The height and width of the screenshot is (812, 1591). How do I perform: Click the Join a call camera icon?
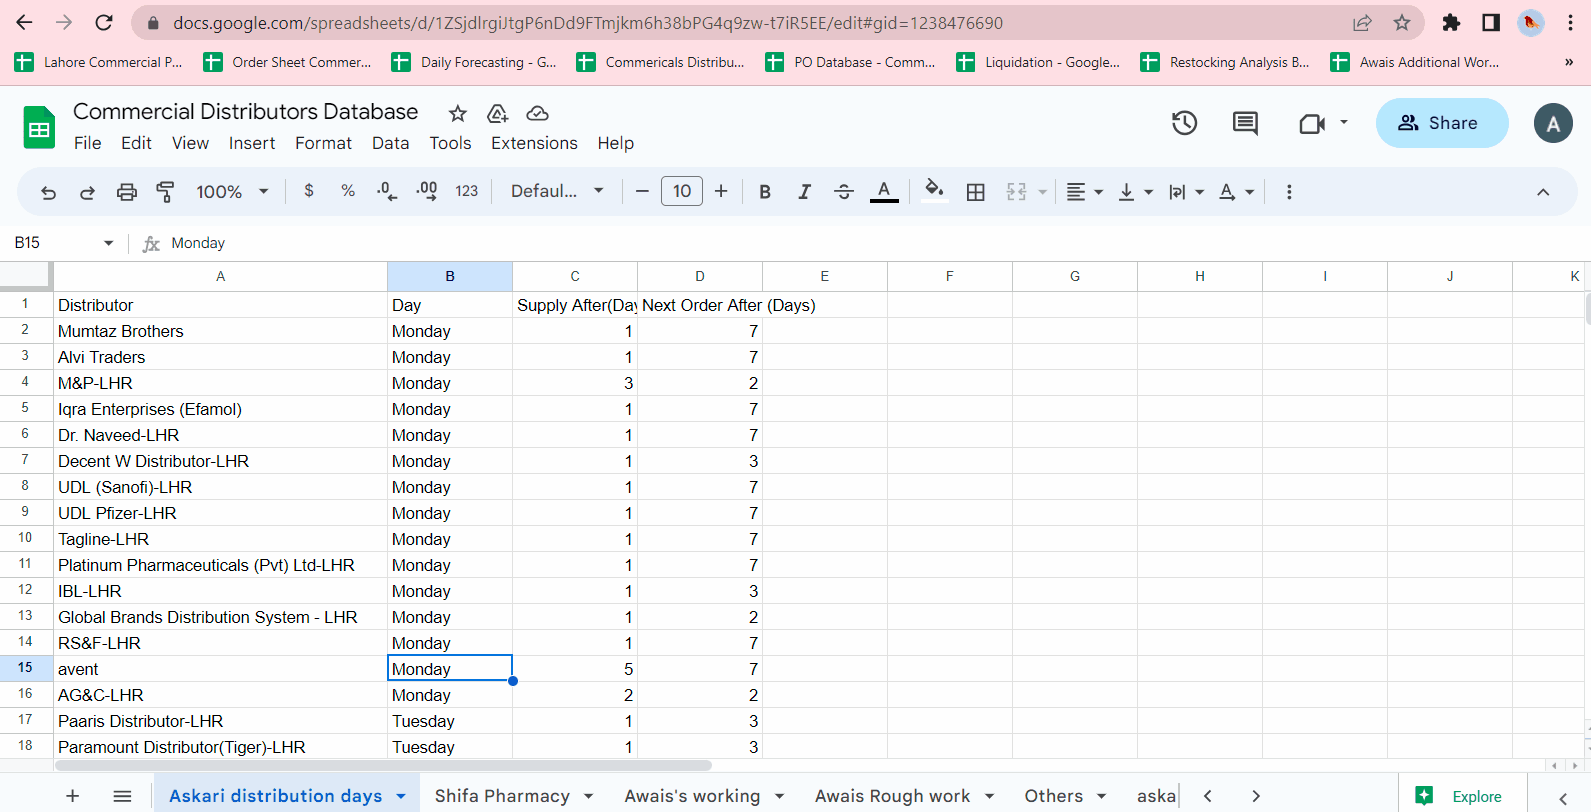click(1312, 123)
